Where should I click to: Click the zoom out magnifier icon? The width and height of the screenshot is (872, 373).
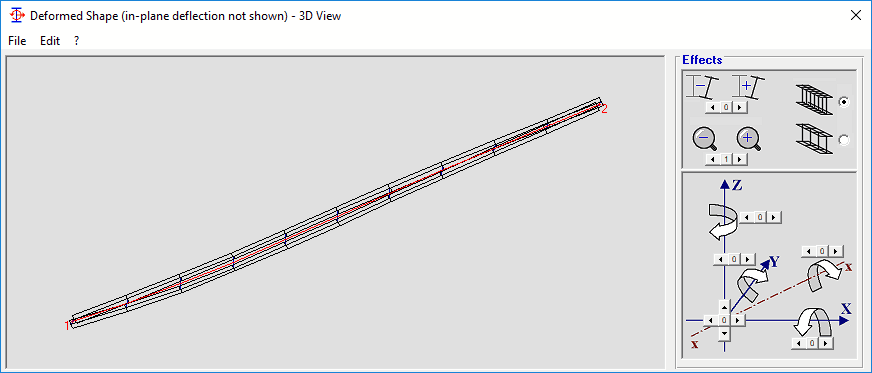tap(704, 138)
